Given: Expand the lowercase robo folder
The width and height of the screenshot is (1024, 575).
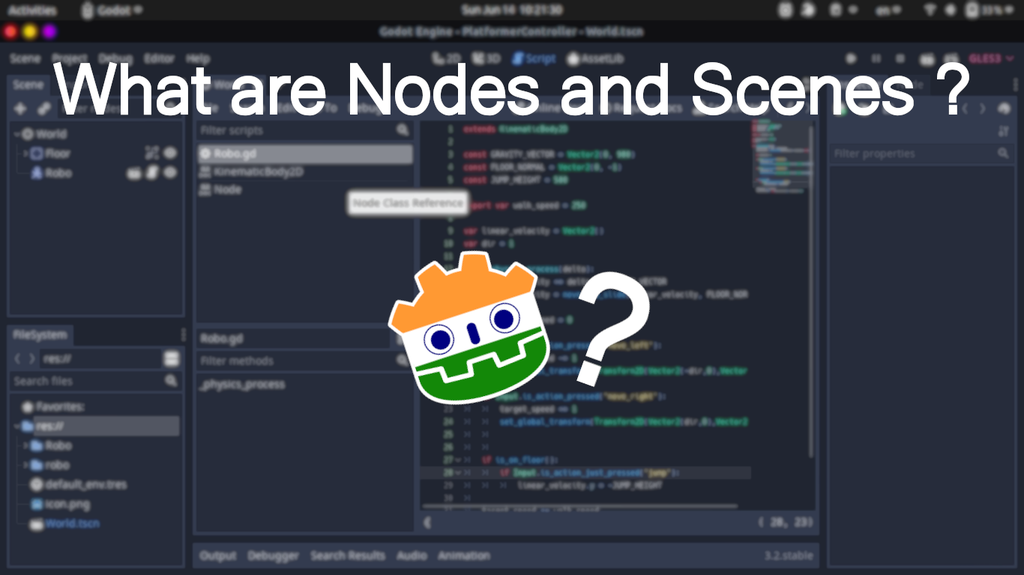Looking at the screenshot, I should click(x=25, y=465).
